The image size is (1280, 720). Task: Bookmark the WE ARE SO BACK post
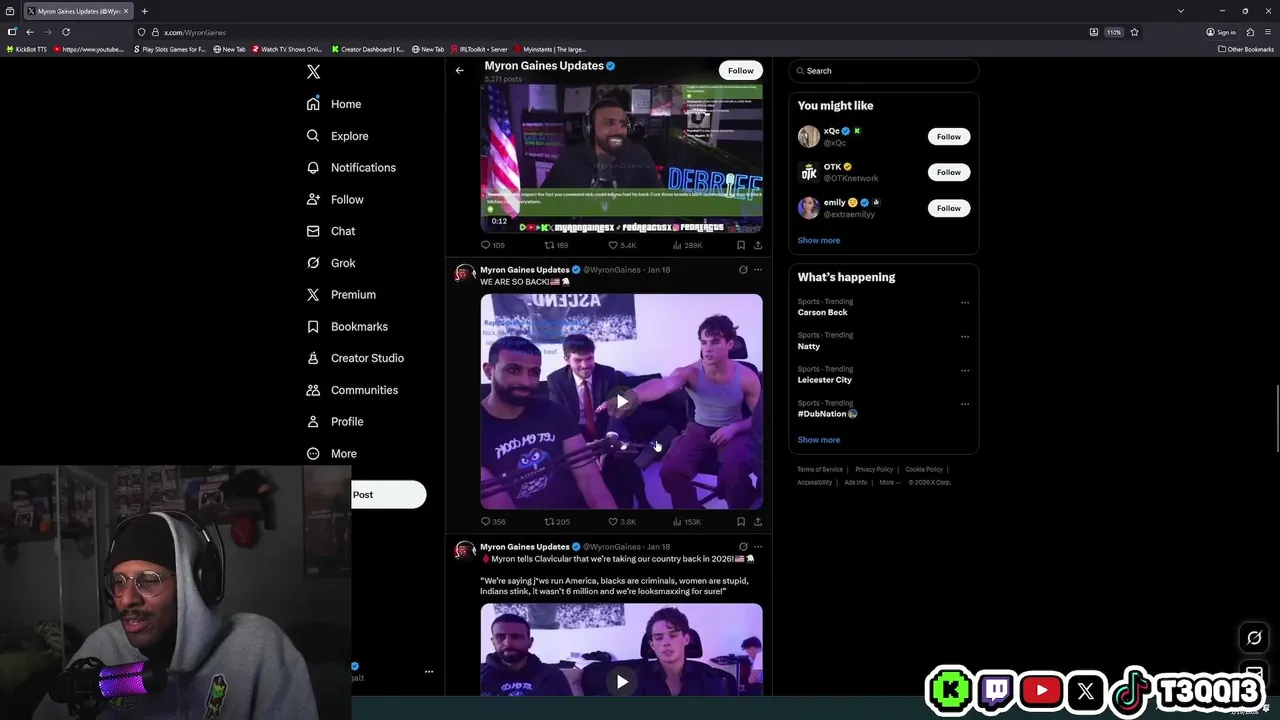point(740,522)
